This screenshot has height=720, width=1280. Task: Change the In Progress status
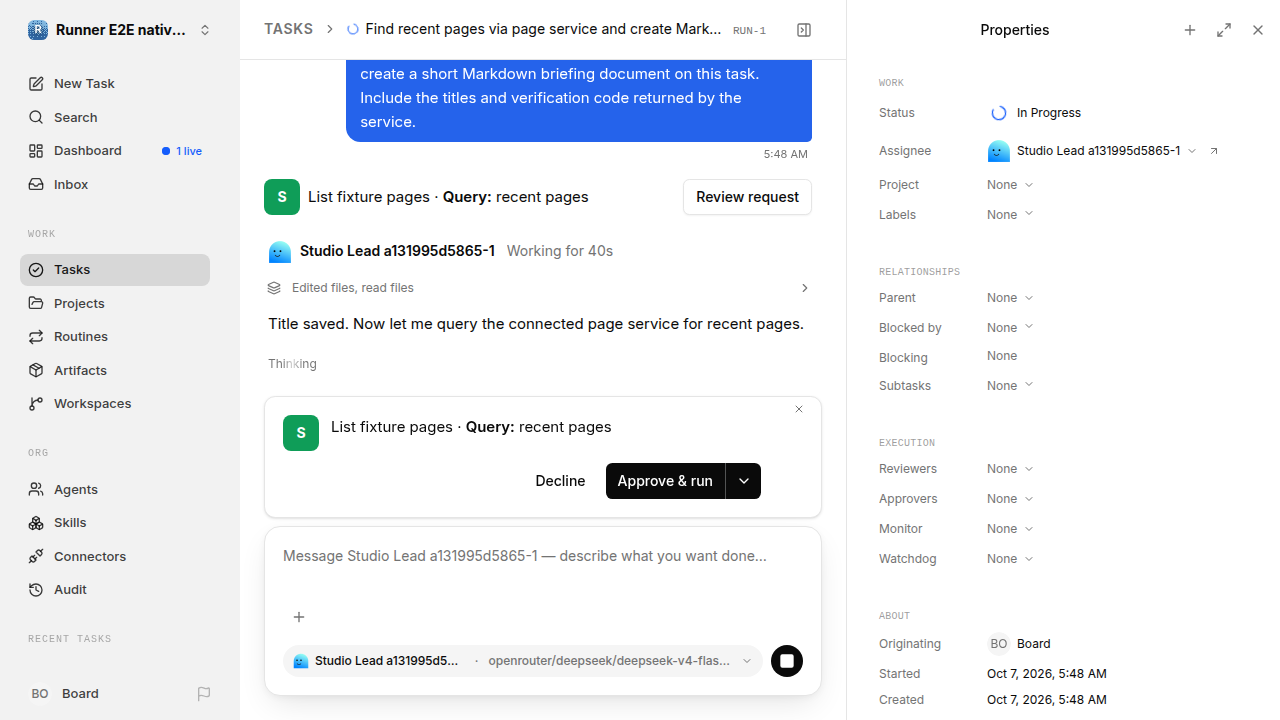point(1035,113)
